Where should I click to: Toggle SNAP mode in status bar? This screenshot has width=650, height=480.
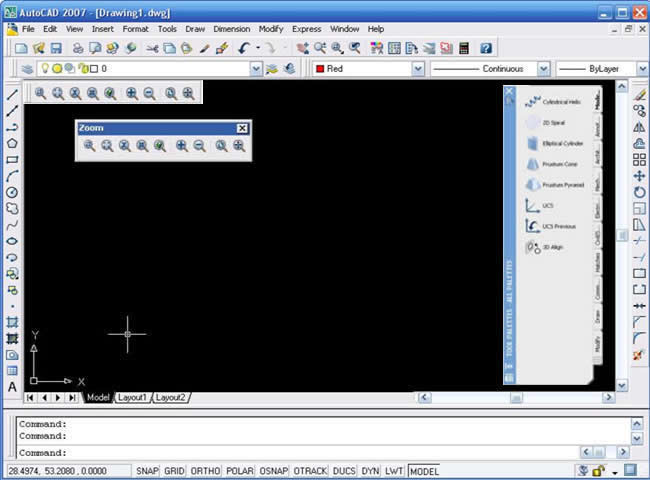click(x=147, y=471)
